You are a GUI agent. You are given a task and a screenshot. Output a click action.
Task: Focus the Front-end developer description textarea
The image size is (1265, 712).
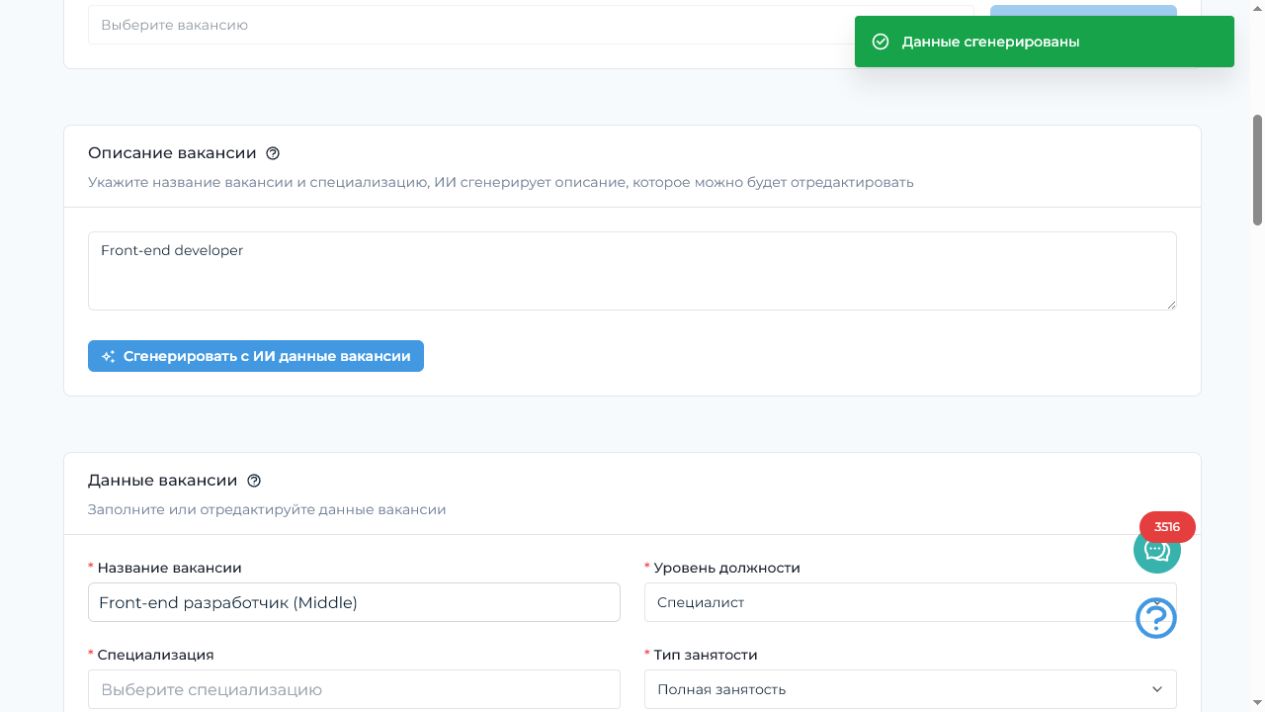point(632,271)
